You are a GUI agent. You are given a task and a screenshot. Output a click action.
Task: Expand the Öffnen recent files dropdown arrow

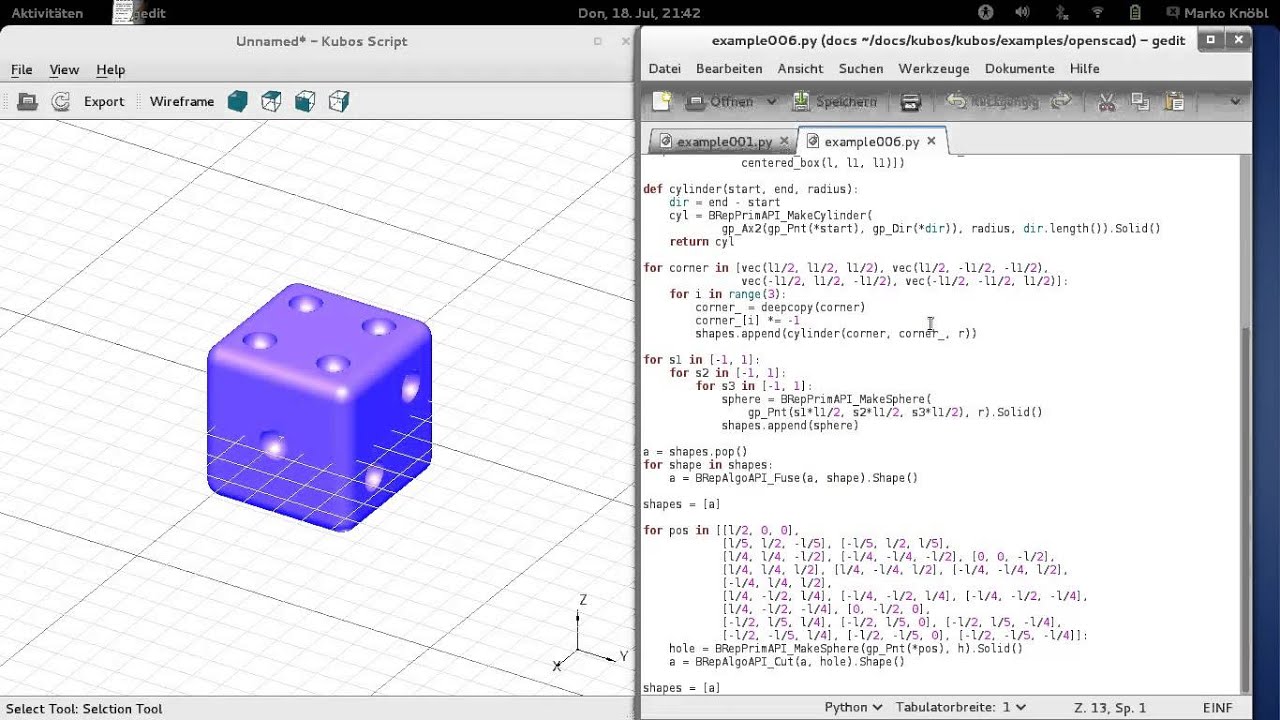point(771,102)
